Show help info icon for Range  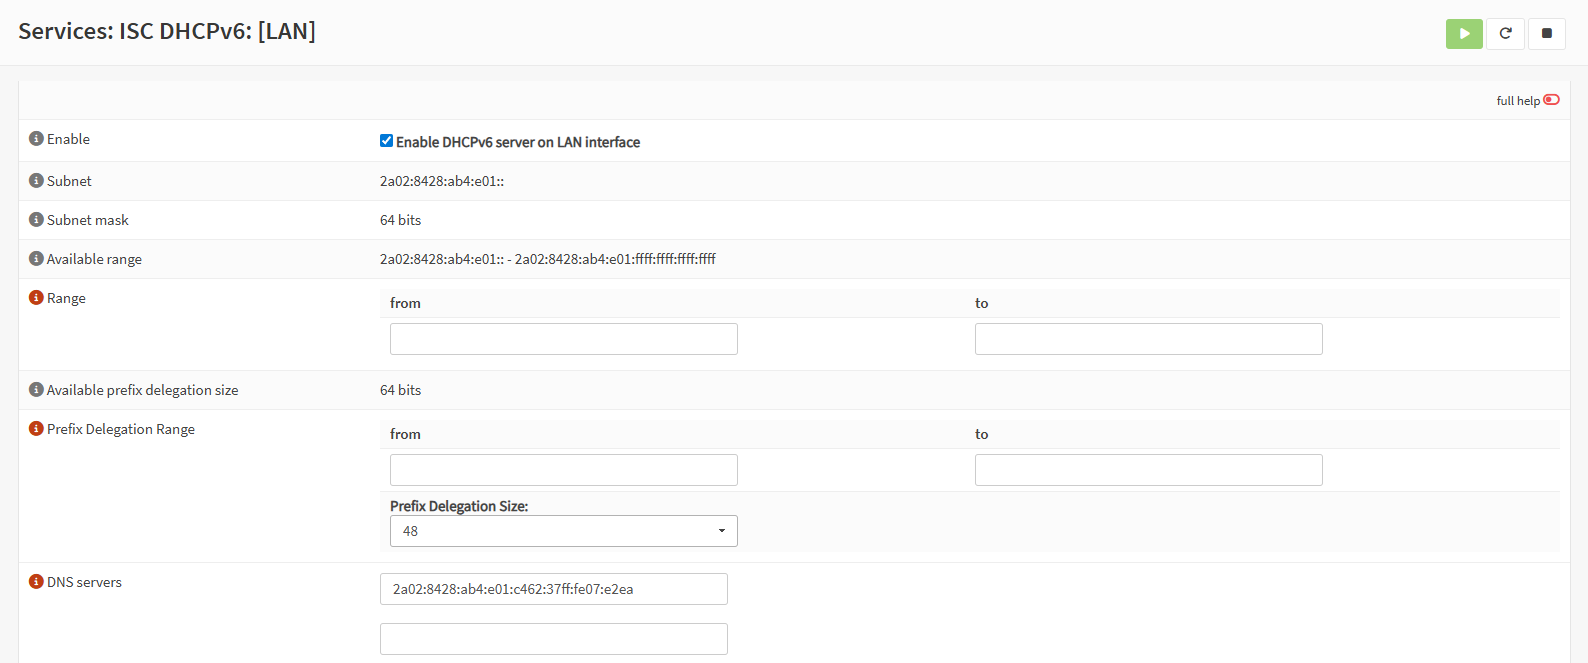coord(36,298)
